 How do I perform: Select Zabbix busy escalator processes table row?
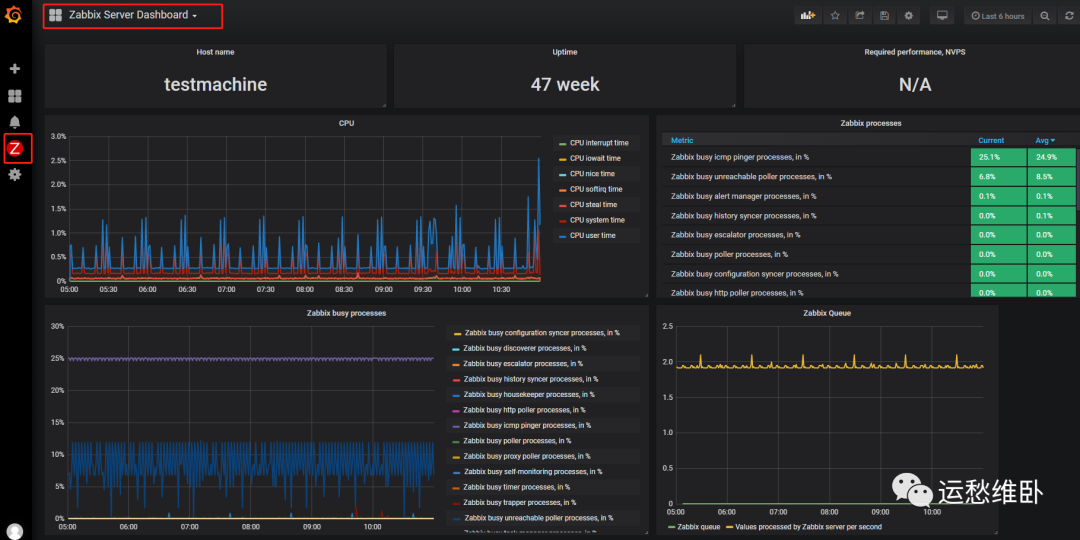coord(869,235)
